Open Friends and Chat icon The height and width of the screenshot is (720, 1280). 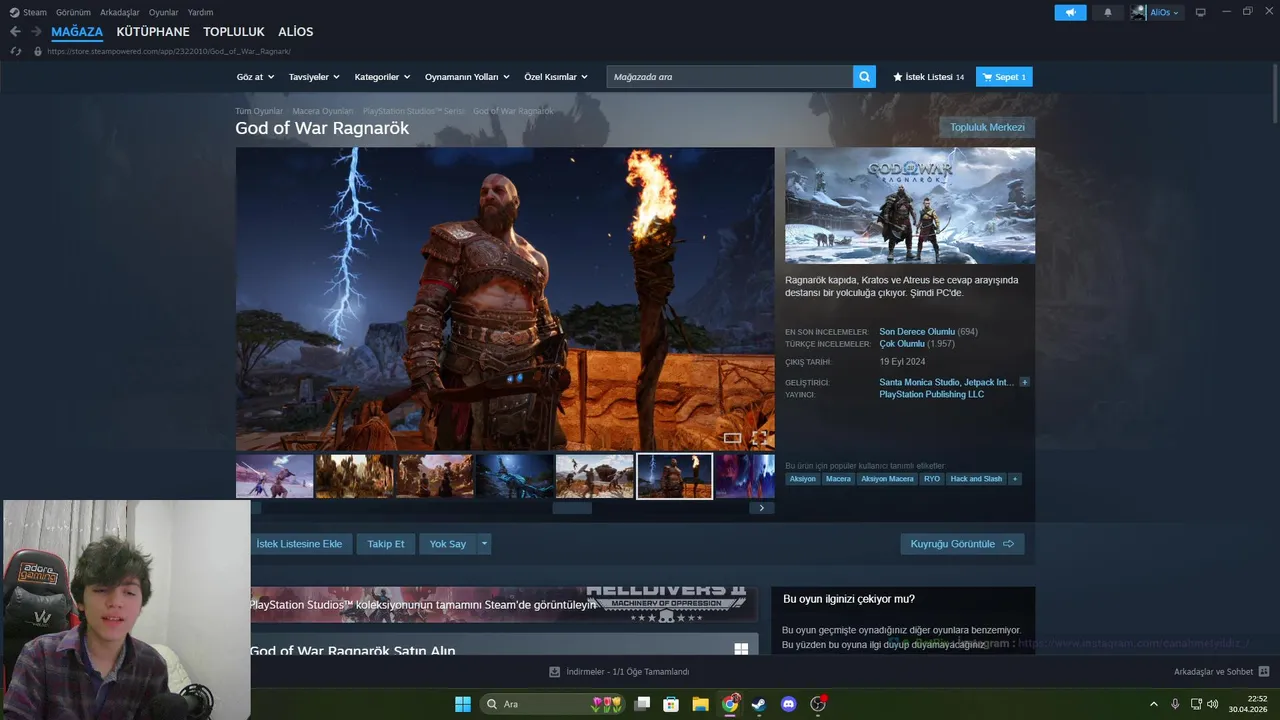pyautogui.click(x=1264, y=672)
